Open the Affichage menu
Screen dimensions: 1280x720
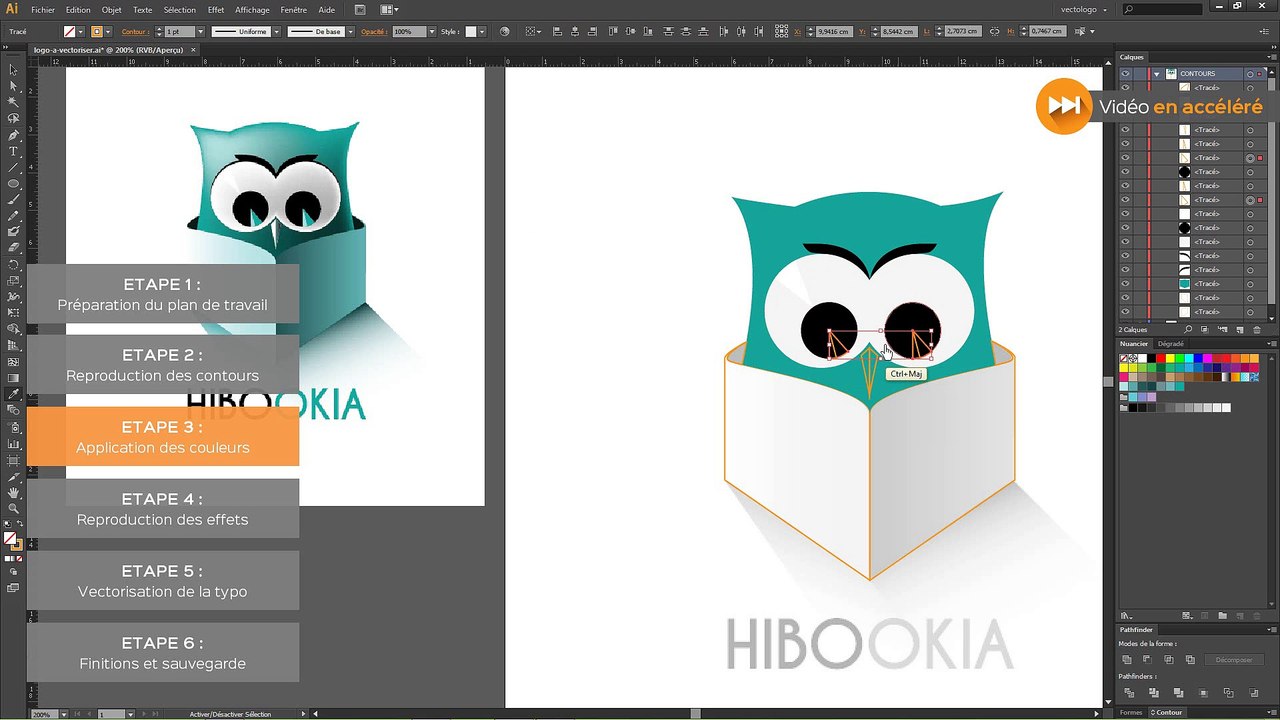point(252,10)
